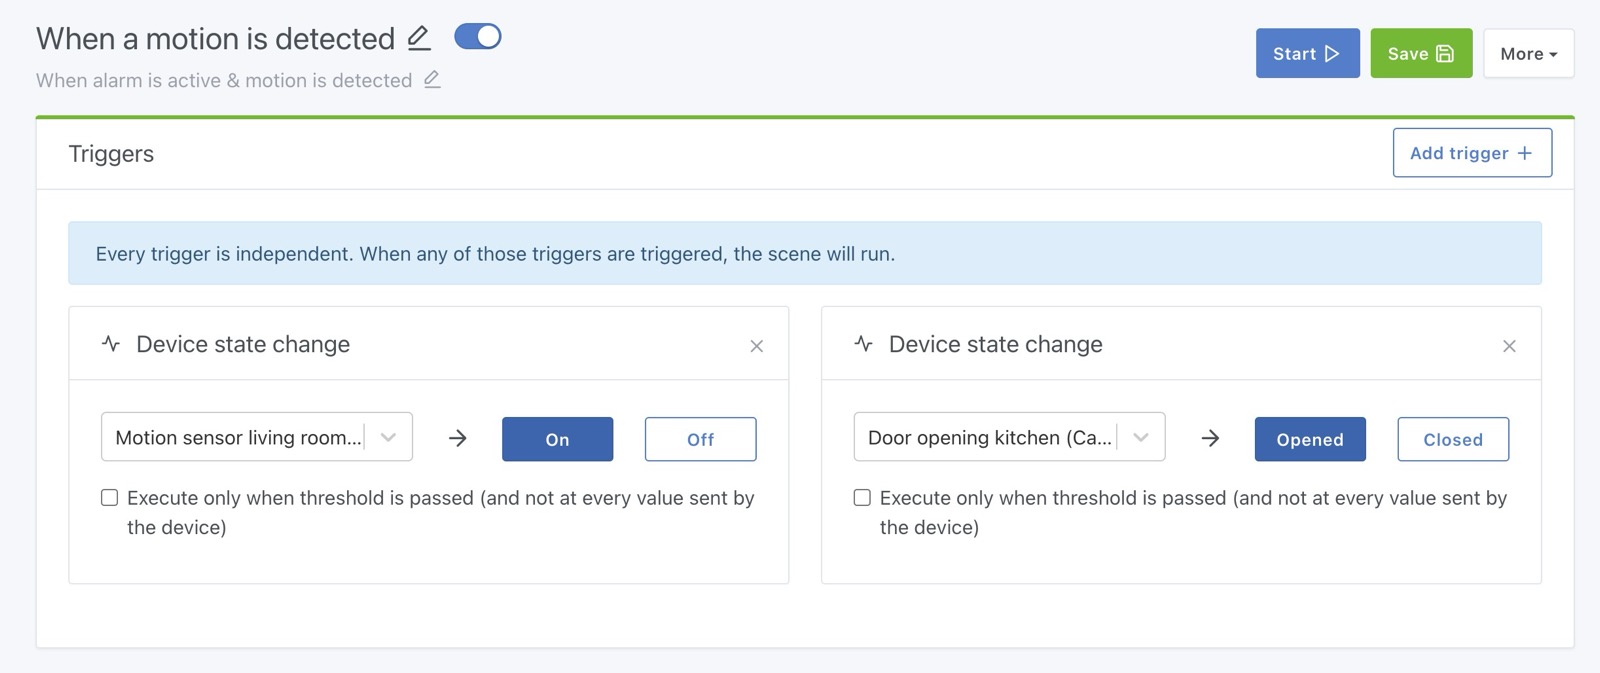
Task: Enable threshold checkbox for door opening trigger
Action: (x=862, y=498)
